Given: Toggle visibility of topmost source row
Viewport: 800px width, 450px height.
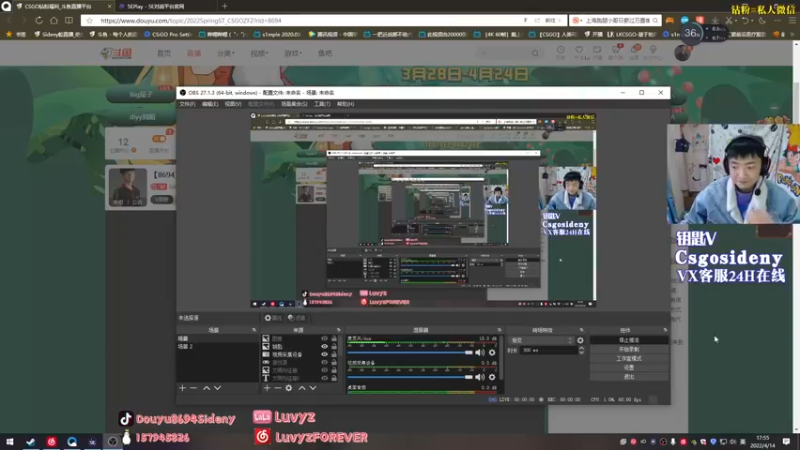Looking at the screenshot, I should [324, 338].
